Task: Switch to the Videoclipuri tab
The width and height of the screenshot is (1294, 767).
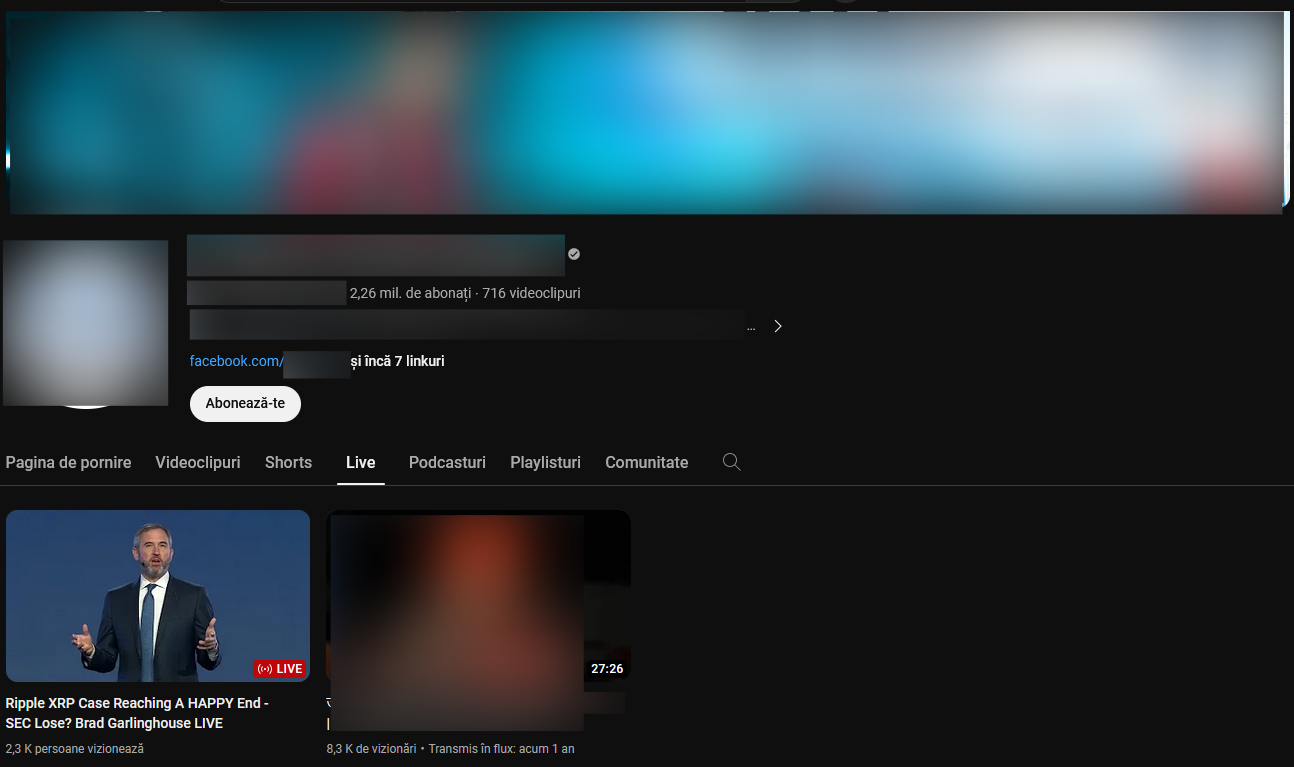Action: pos(198,462)
